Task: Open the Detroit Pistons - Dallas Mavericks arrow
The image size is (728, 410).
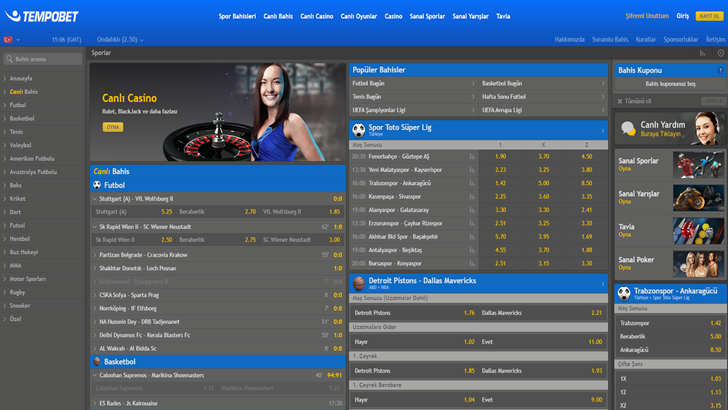Action: (x=603, y=284)
